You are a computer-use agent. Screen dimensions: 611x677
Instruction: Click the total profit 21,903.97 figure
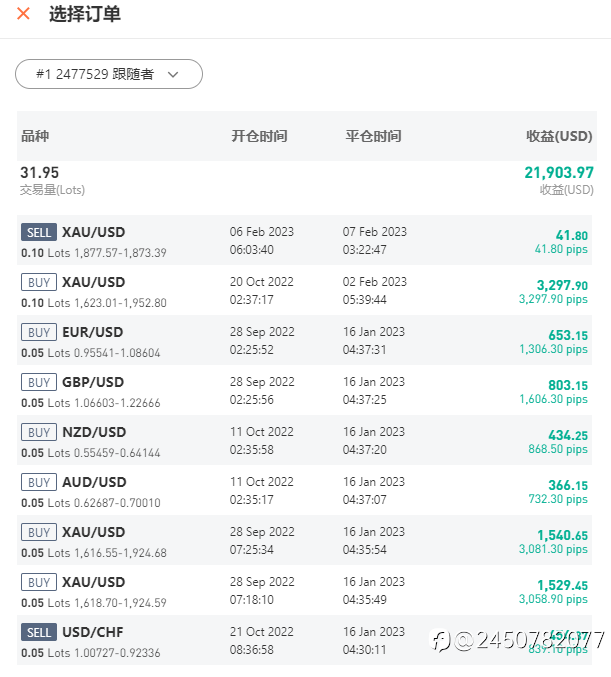pos(559,172)
